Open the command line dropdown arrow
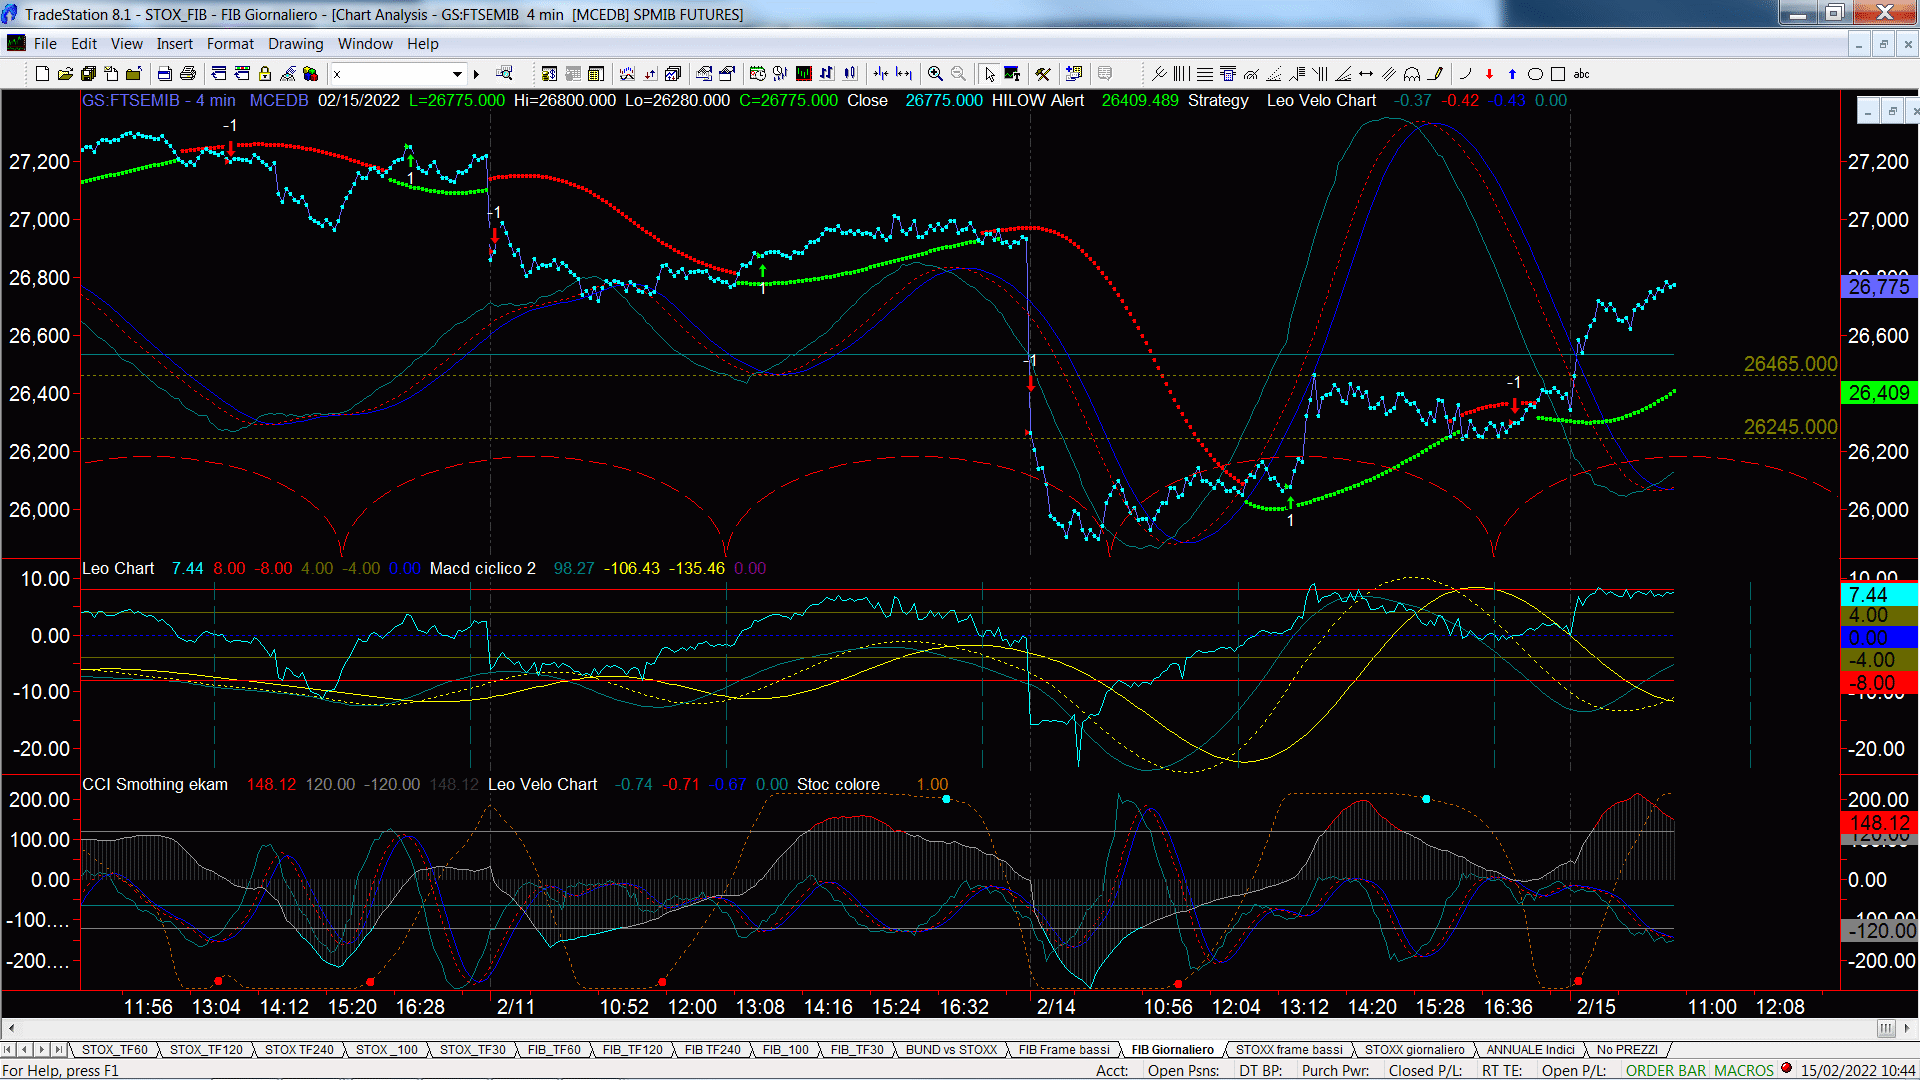Screen dimensions: 1920x1080 [457, 74]
